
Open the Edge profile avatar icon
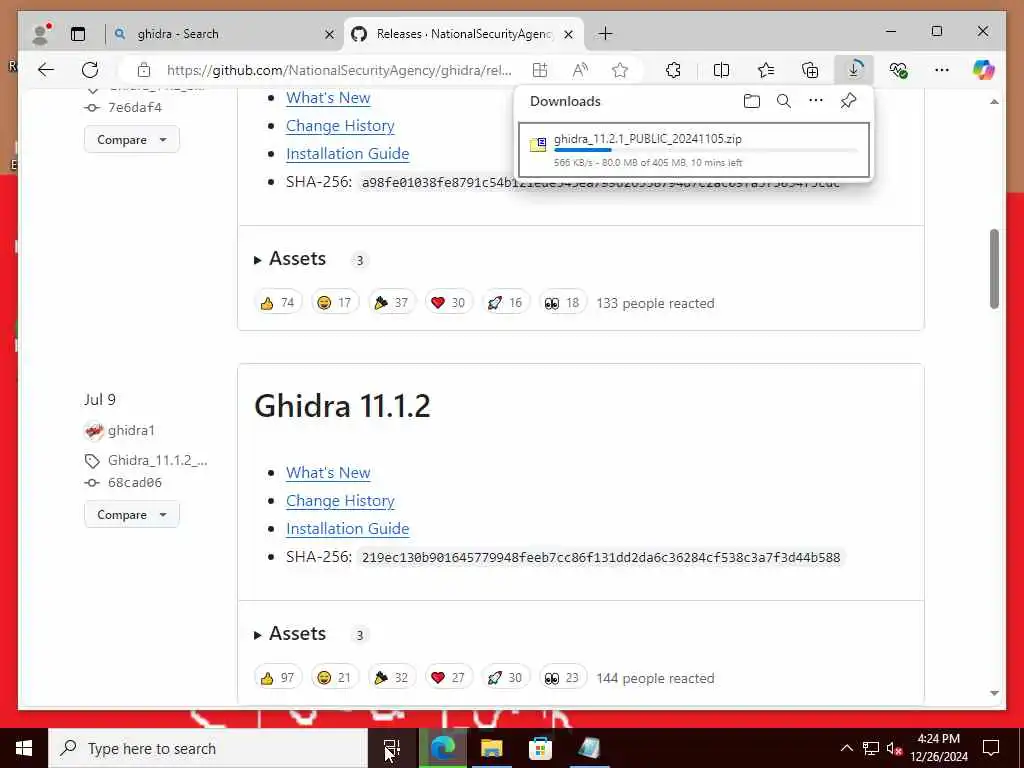tap(41, 34)
